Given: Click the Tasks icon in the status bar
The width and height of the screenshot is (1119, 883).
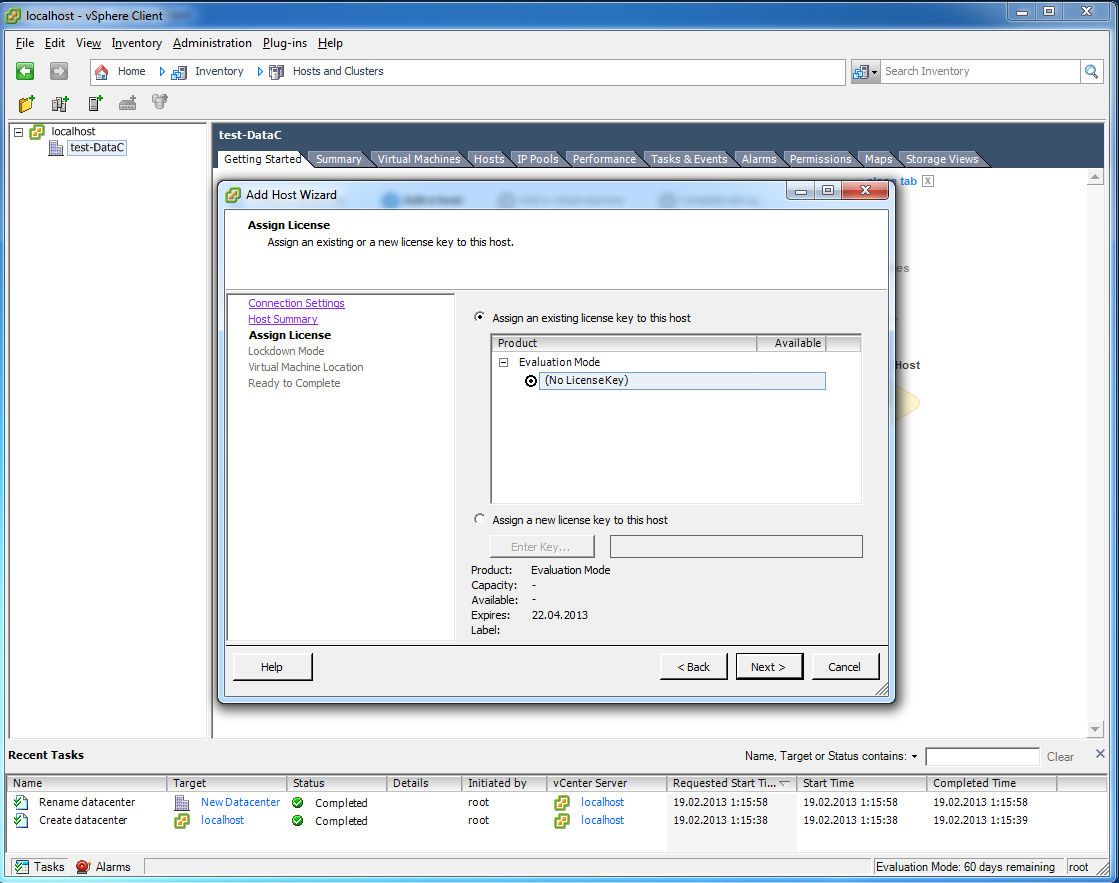Looking at the screenshot, I should click(x=22, y=867).
